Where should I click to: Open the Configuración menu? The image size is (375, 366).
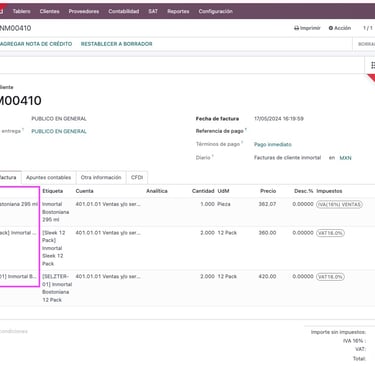point(215,11)
